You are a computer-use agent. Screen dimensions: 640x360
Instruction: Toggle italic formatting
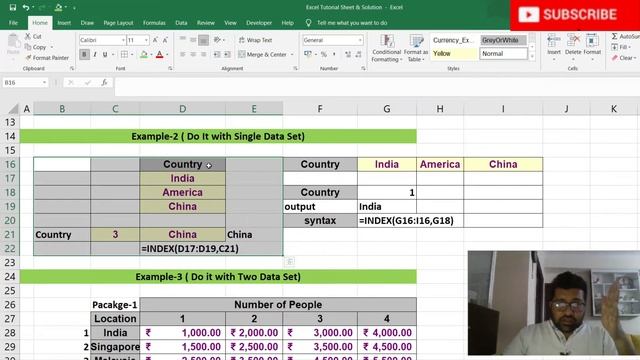pos(95,54)
